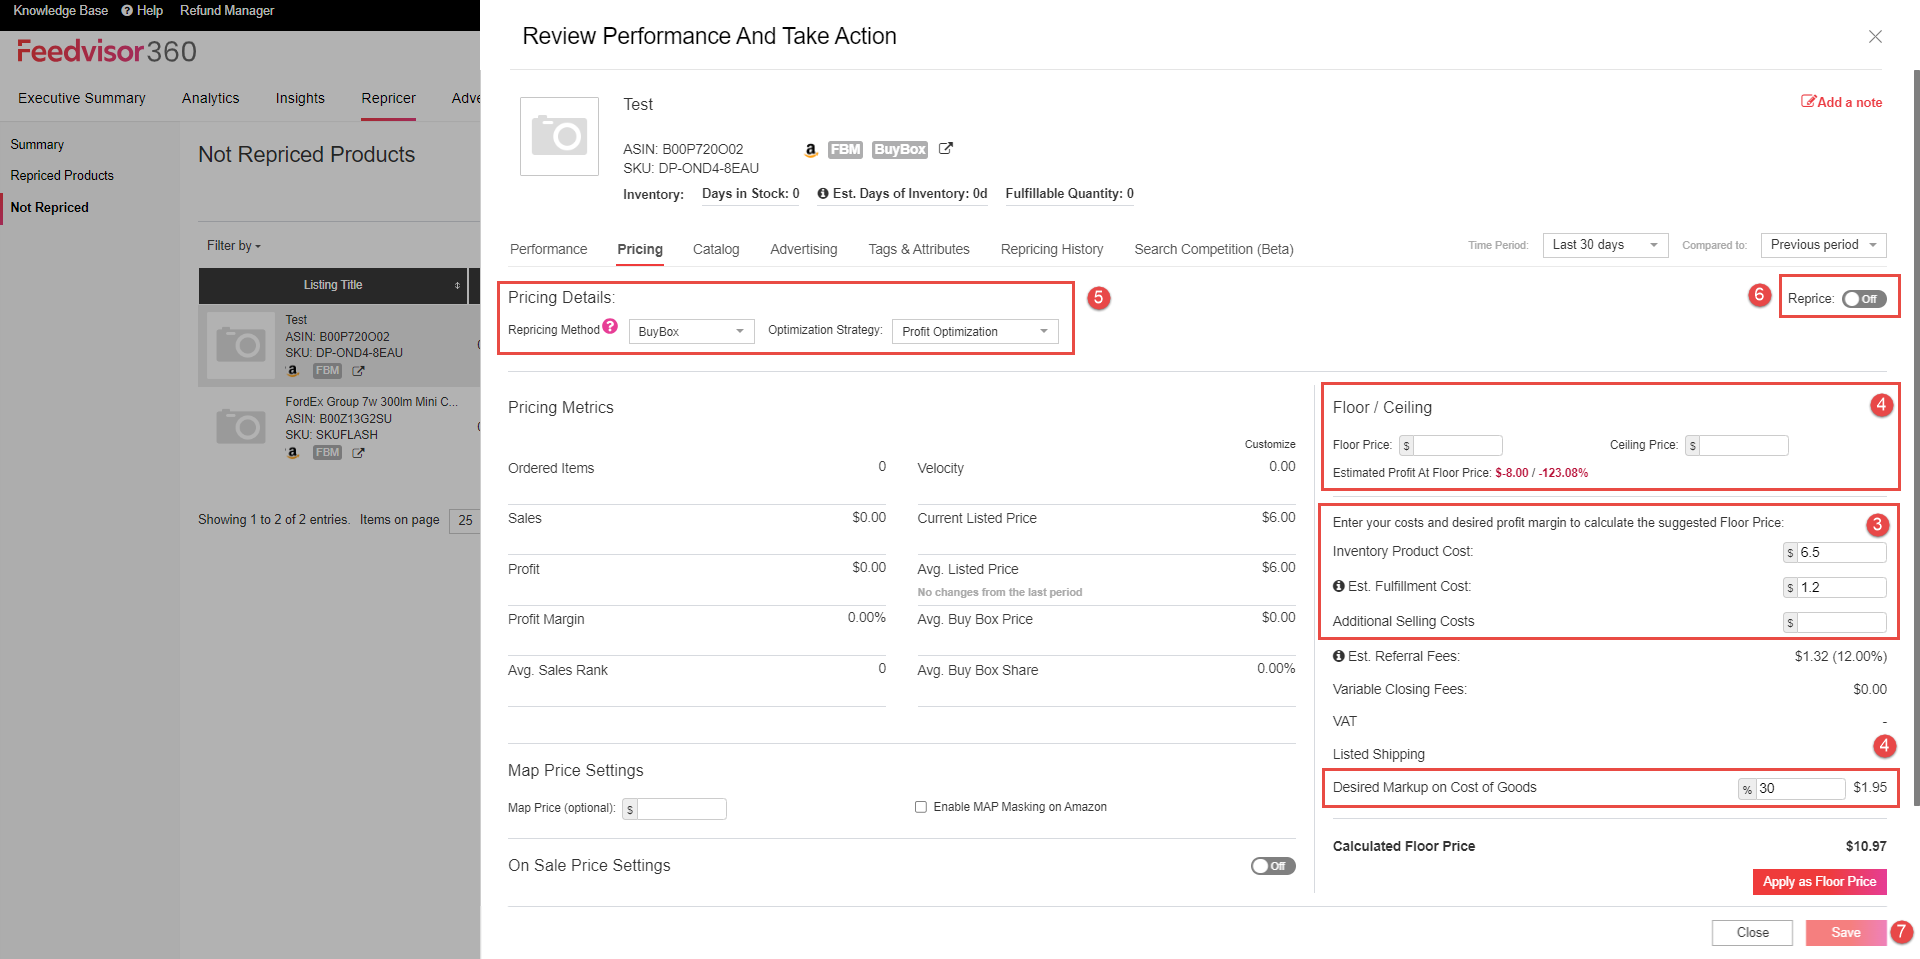1920x959 pixels.
Task: Open the Compared to Previous period dropdown
Action: 1823,245
